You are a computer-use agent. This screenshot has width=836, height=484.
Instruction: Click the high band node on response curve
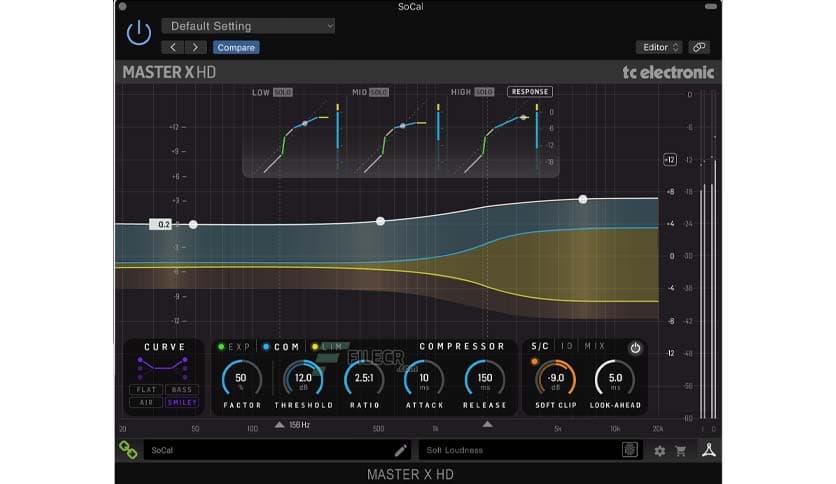583,199
